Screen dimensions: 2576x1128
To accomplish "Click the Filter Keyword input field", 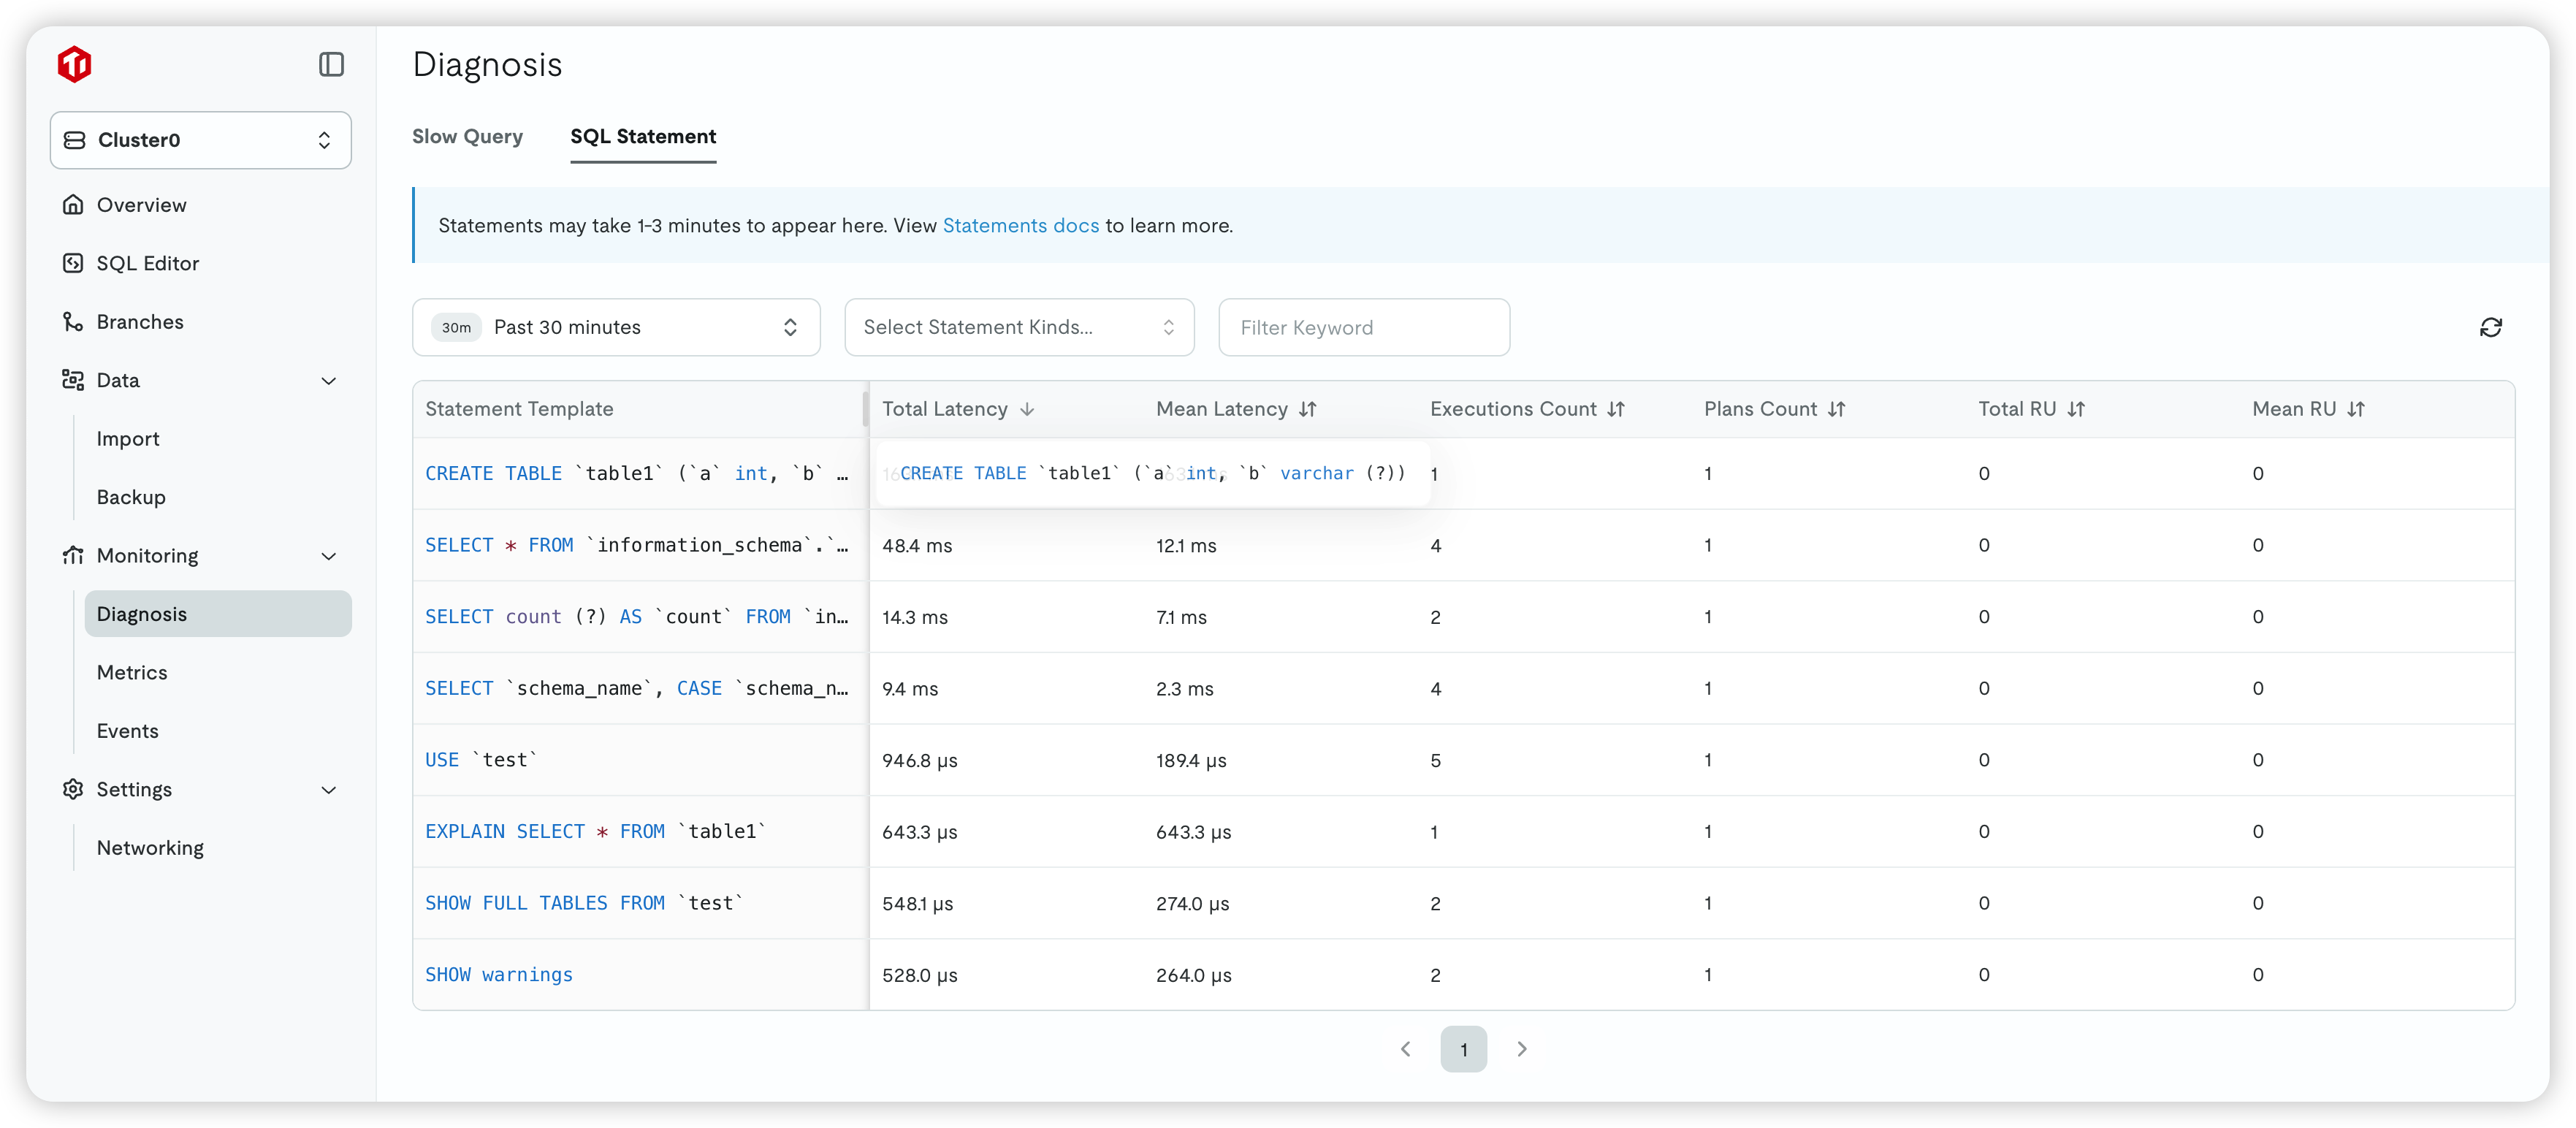I will click(1363, 327).
